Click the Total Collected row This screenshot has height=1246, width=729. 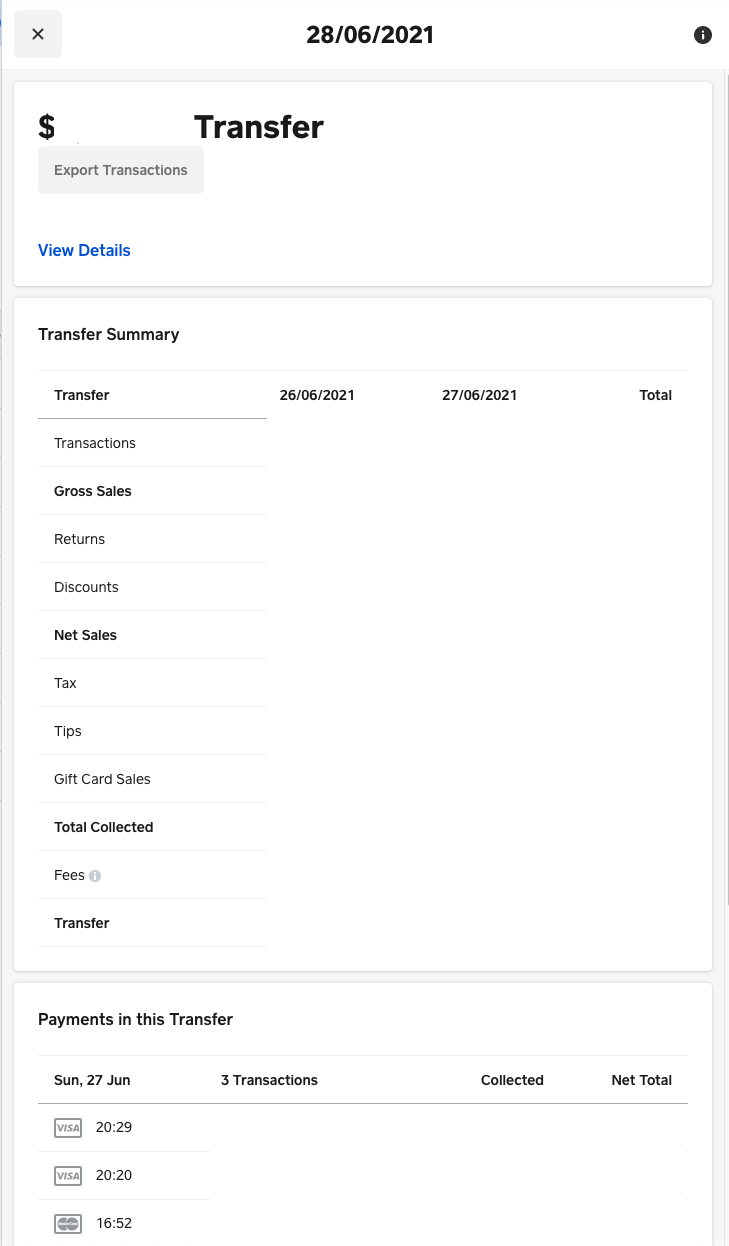tap(103, 827)
